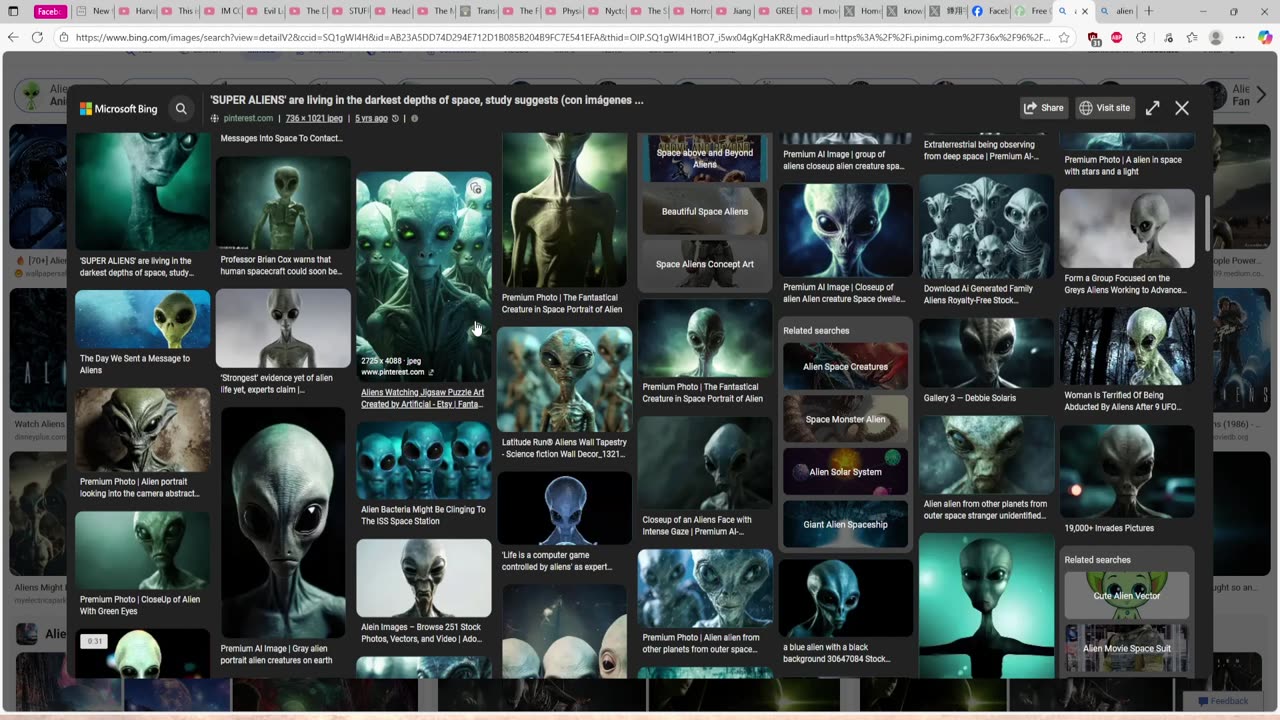Screen dimensions: 1280x720
Task: Switch to the Horror tab
Action: (691, 11)
